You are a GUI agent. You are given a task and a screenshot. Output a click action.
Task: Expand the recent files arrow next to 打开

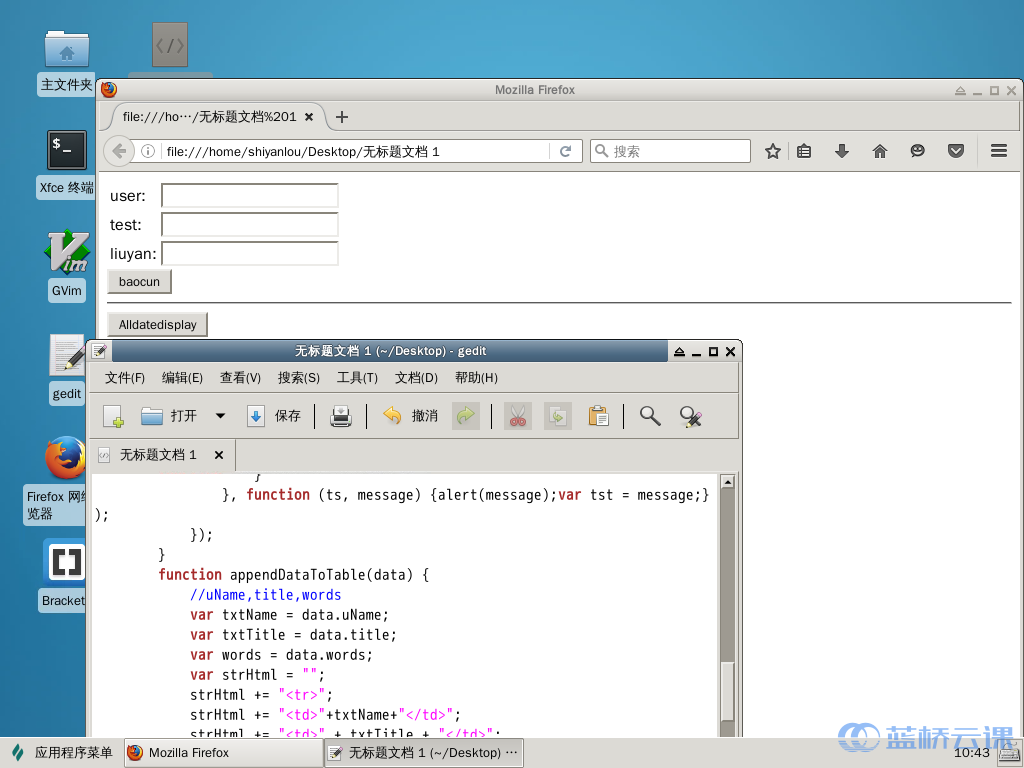click(x=221, y=416)
